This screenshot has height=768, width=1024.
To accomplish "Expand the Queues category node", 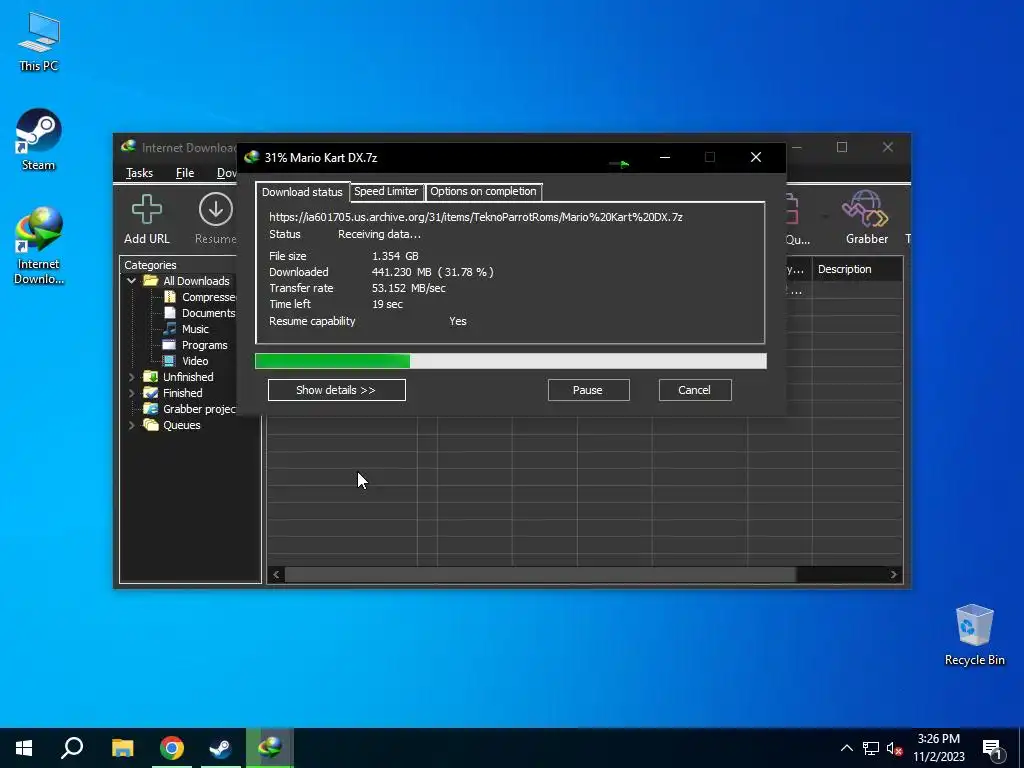I will coord(131,425).
